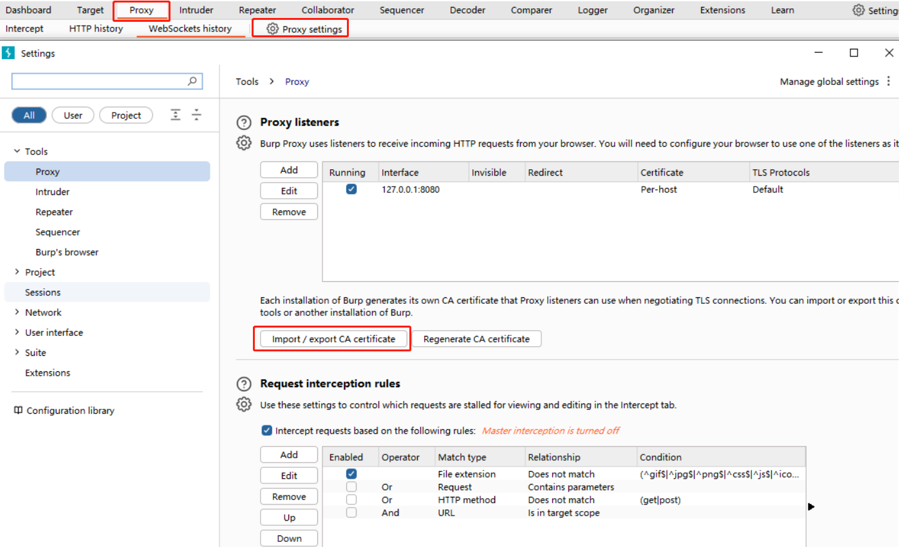
Task: Expand the Suite tree section
Action: (x=17, y=352)
